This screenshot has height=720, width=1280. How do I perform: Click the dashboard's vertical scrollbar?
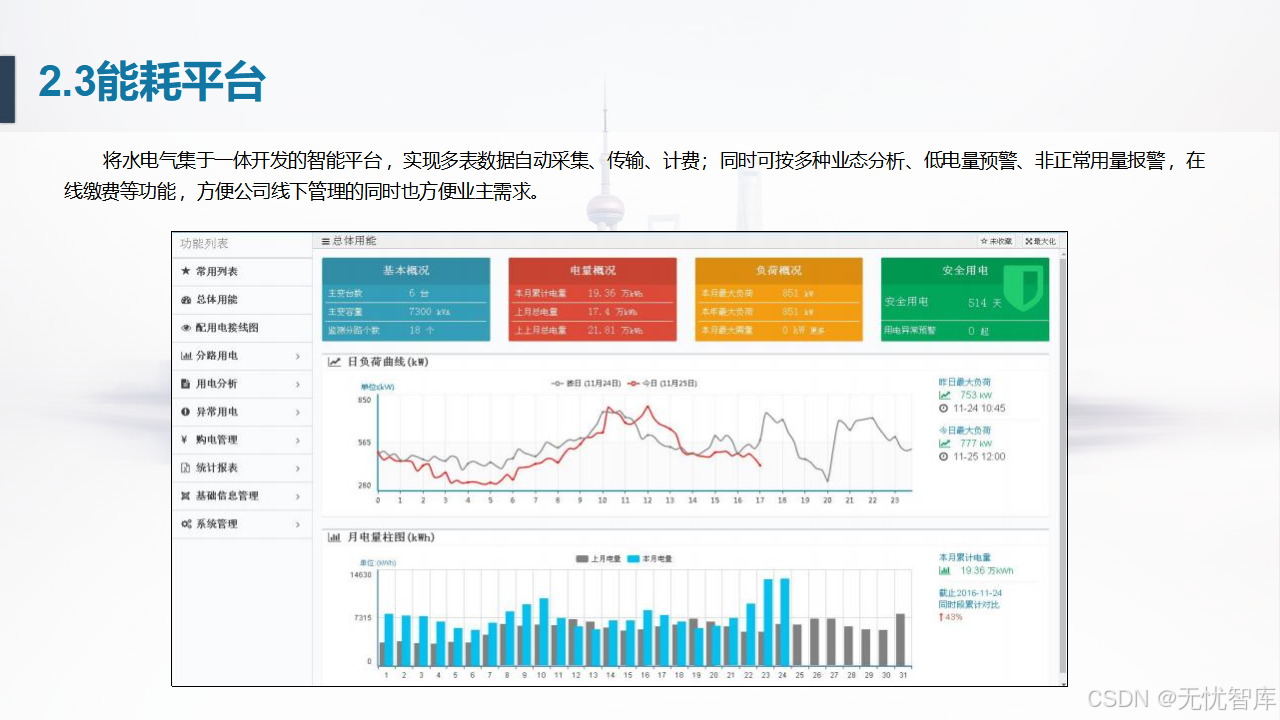click(1062, 465)
